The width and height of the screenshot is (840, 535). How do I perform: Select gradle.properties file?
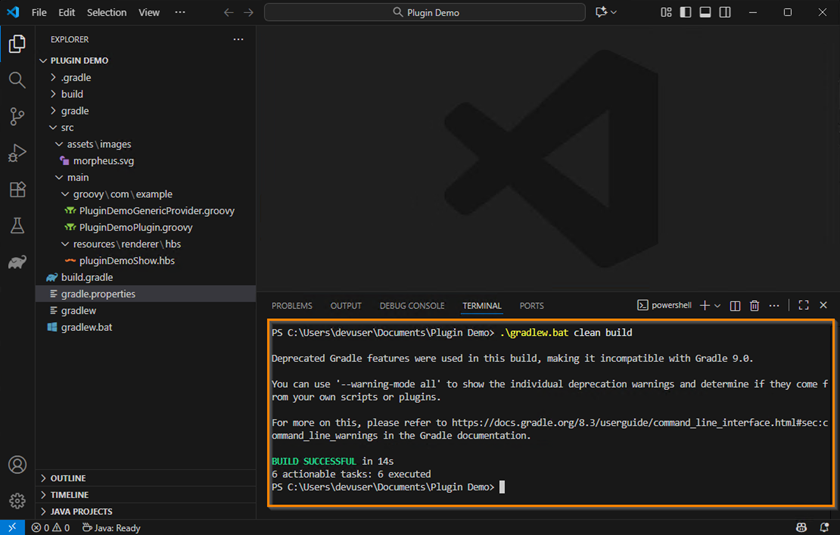pos(146,293)
